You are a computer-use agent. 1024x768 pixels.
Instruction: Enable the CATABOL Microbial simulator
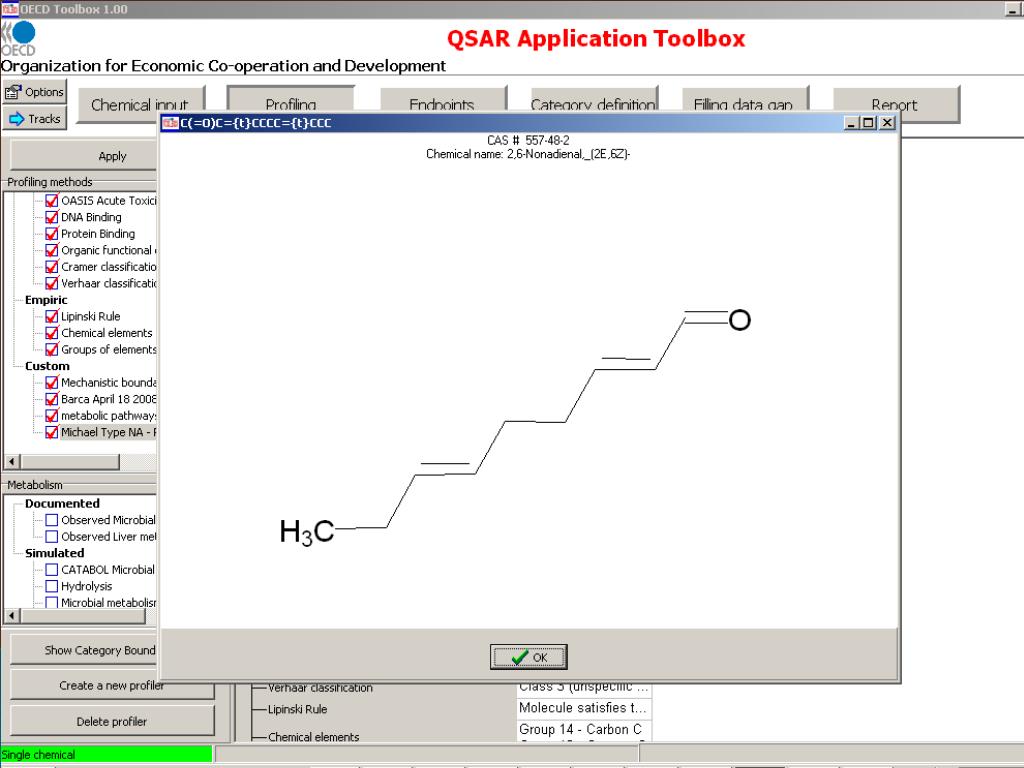[x=52, y=570]
